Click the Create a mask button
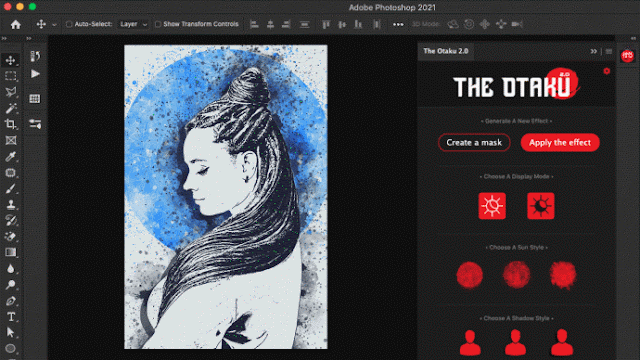 pos(474,142)
